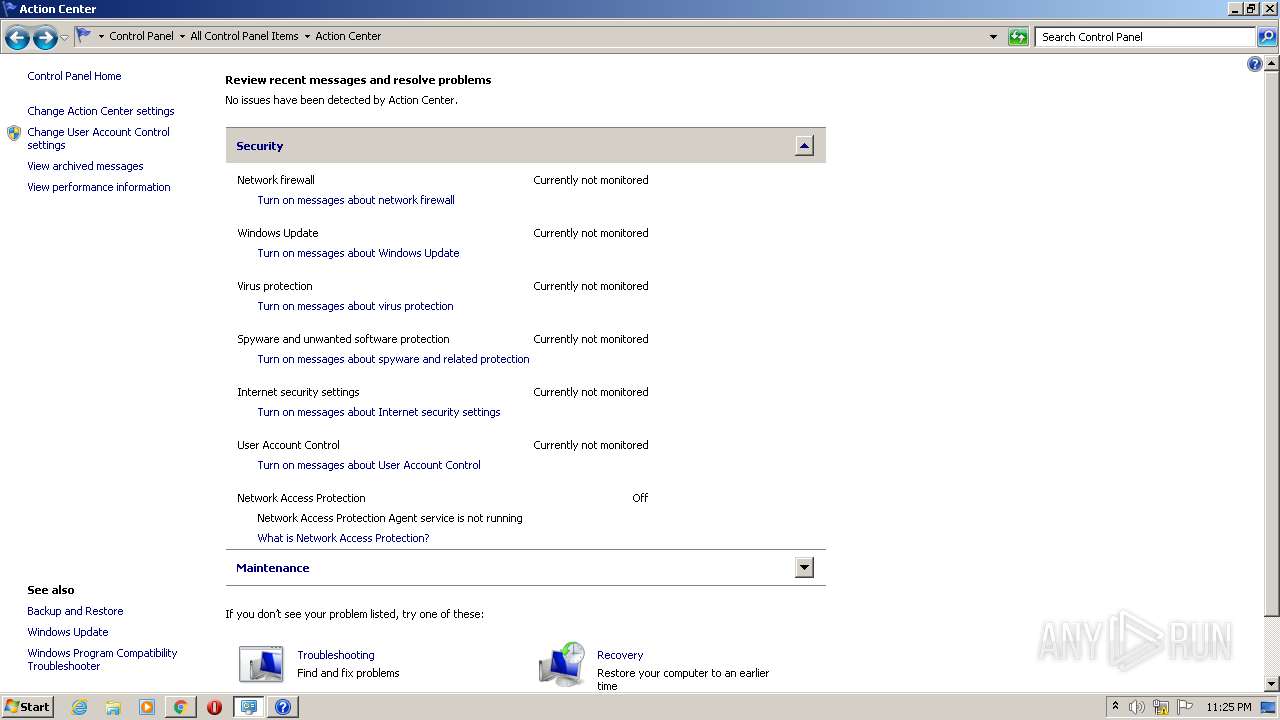Turn on messages about Windows Update
The height and width of the screenshot is (720, 1280).
(358, 253)
